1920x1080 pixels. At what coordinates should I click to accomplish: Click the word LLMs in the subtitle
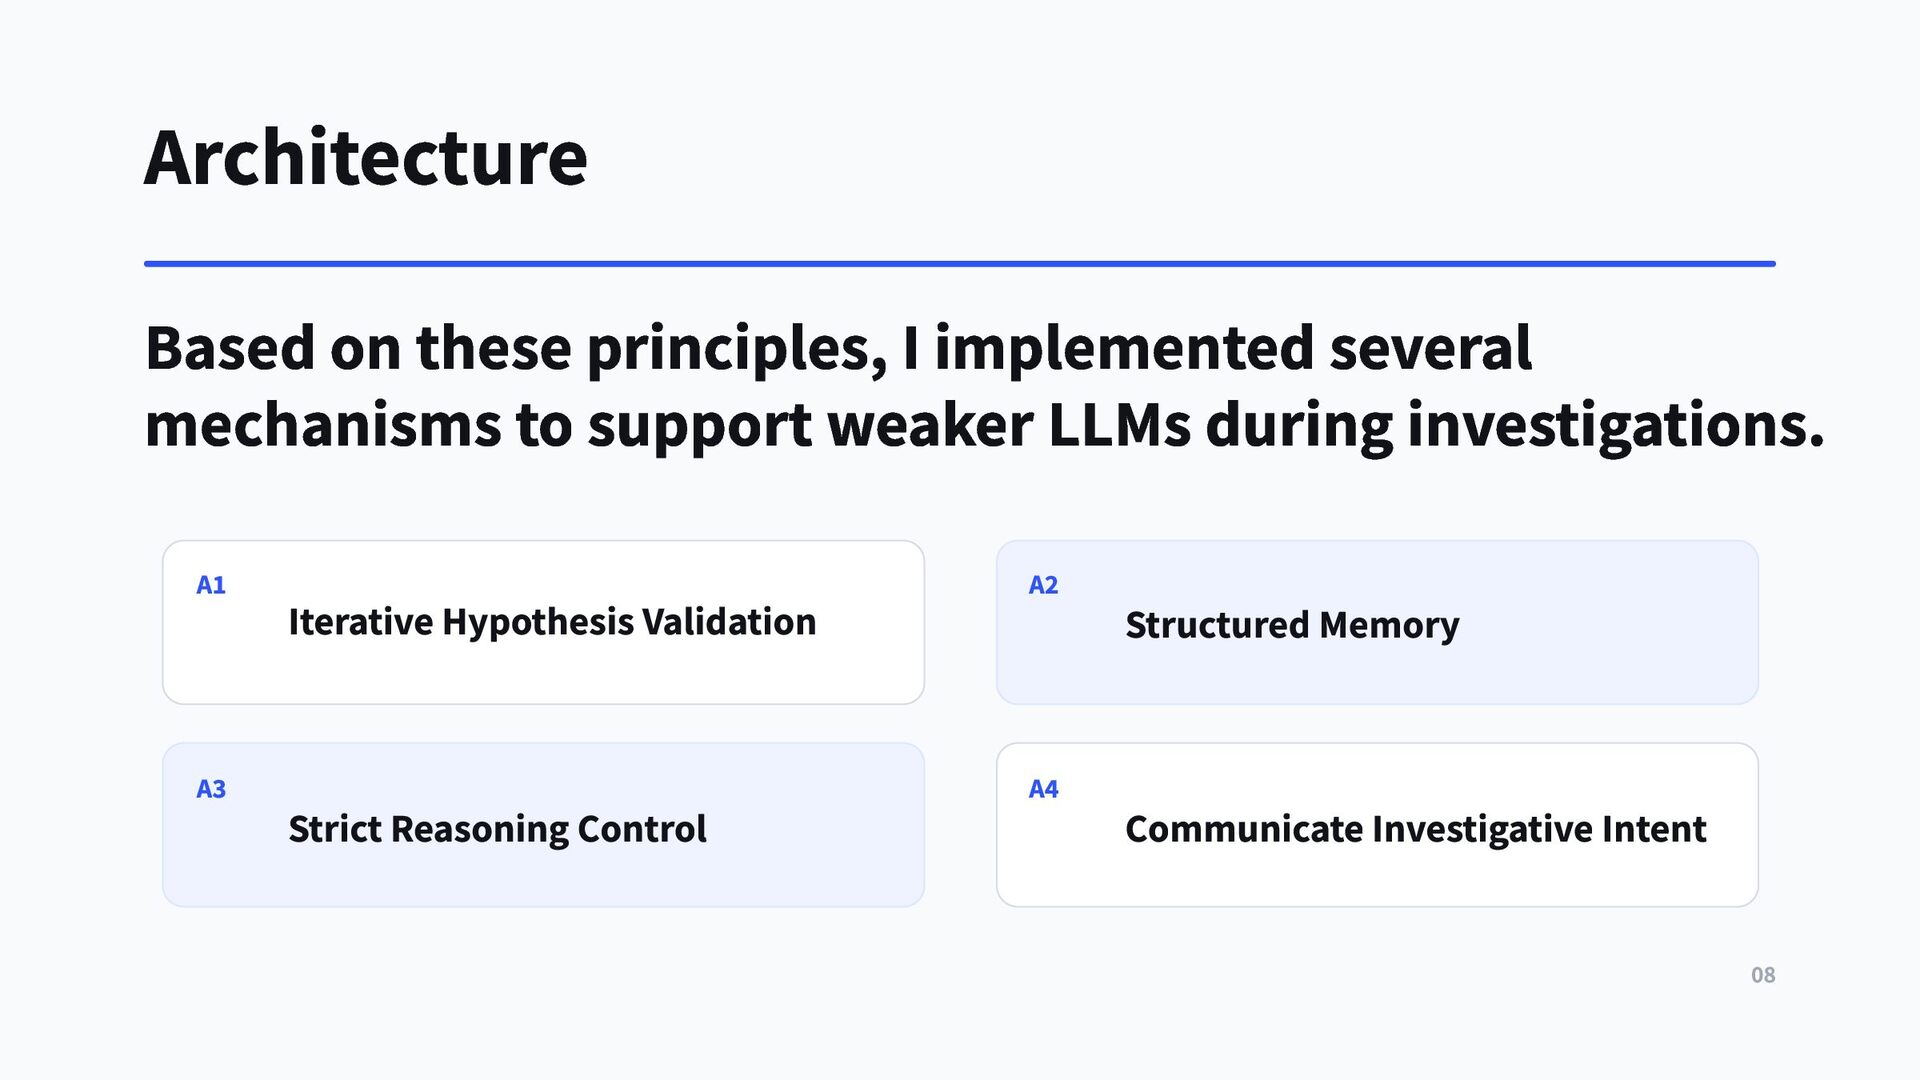coord(1119,424)
